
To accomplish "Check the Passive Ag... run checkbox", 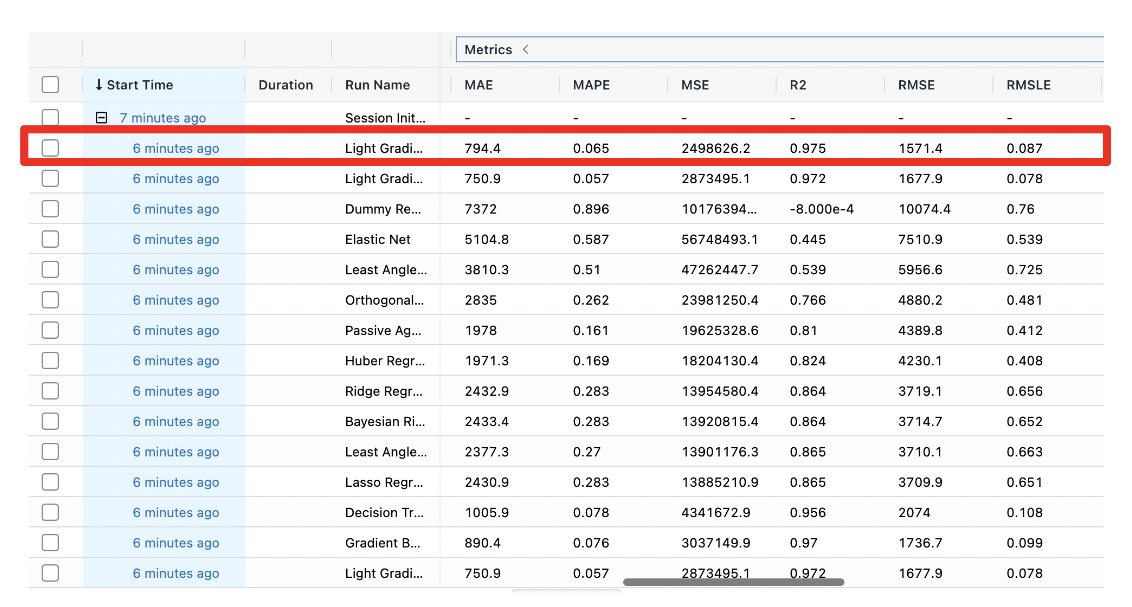I will tap(51, 330).
